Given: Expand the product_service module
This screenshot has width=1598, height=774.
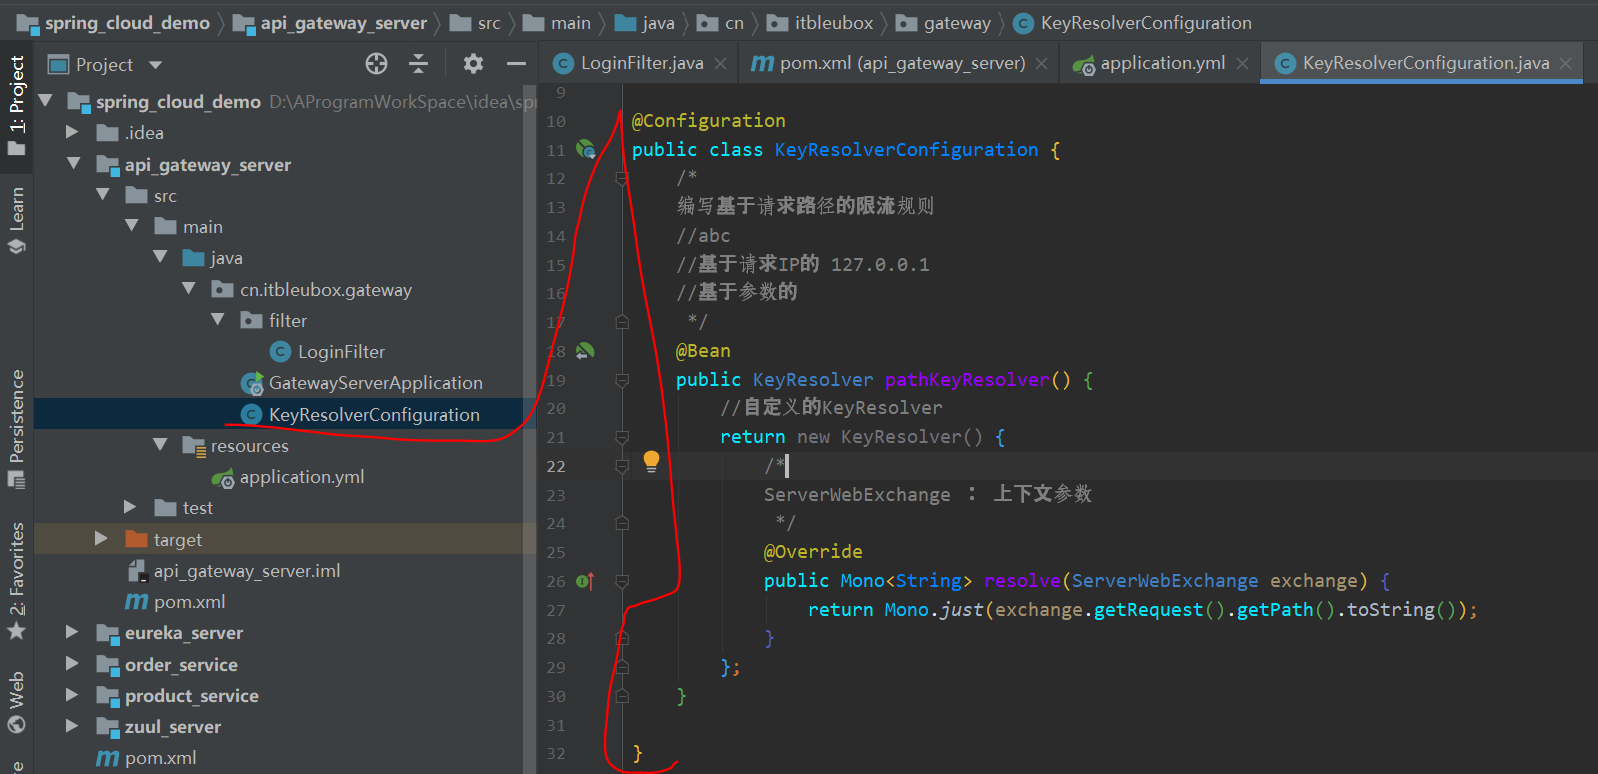Looking at the screenshot, I should 72,694.
